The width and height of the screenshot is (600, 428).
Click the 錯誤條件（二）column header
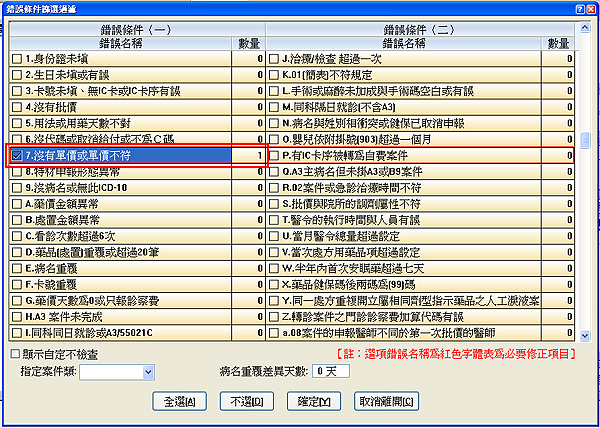tap(422, 30)
